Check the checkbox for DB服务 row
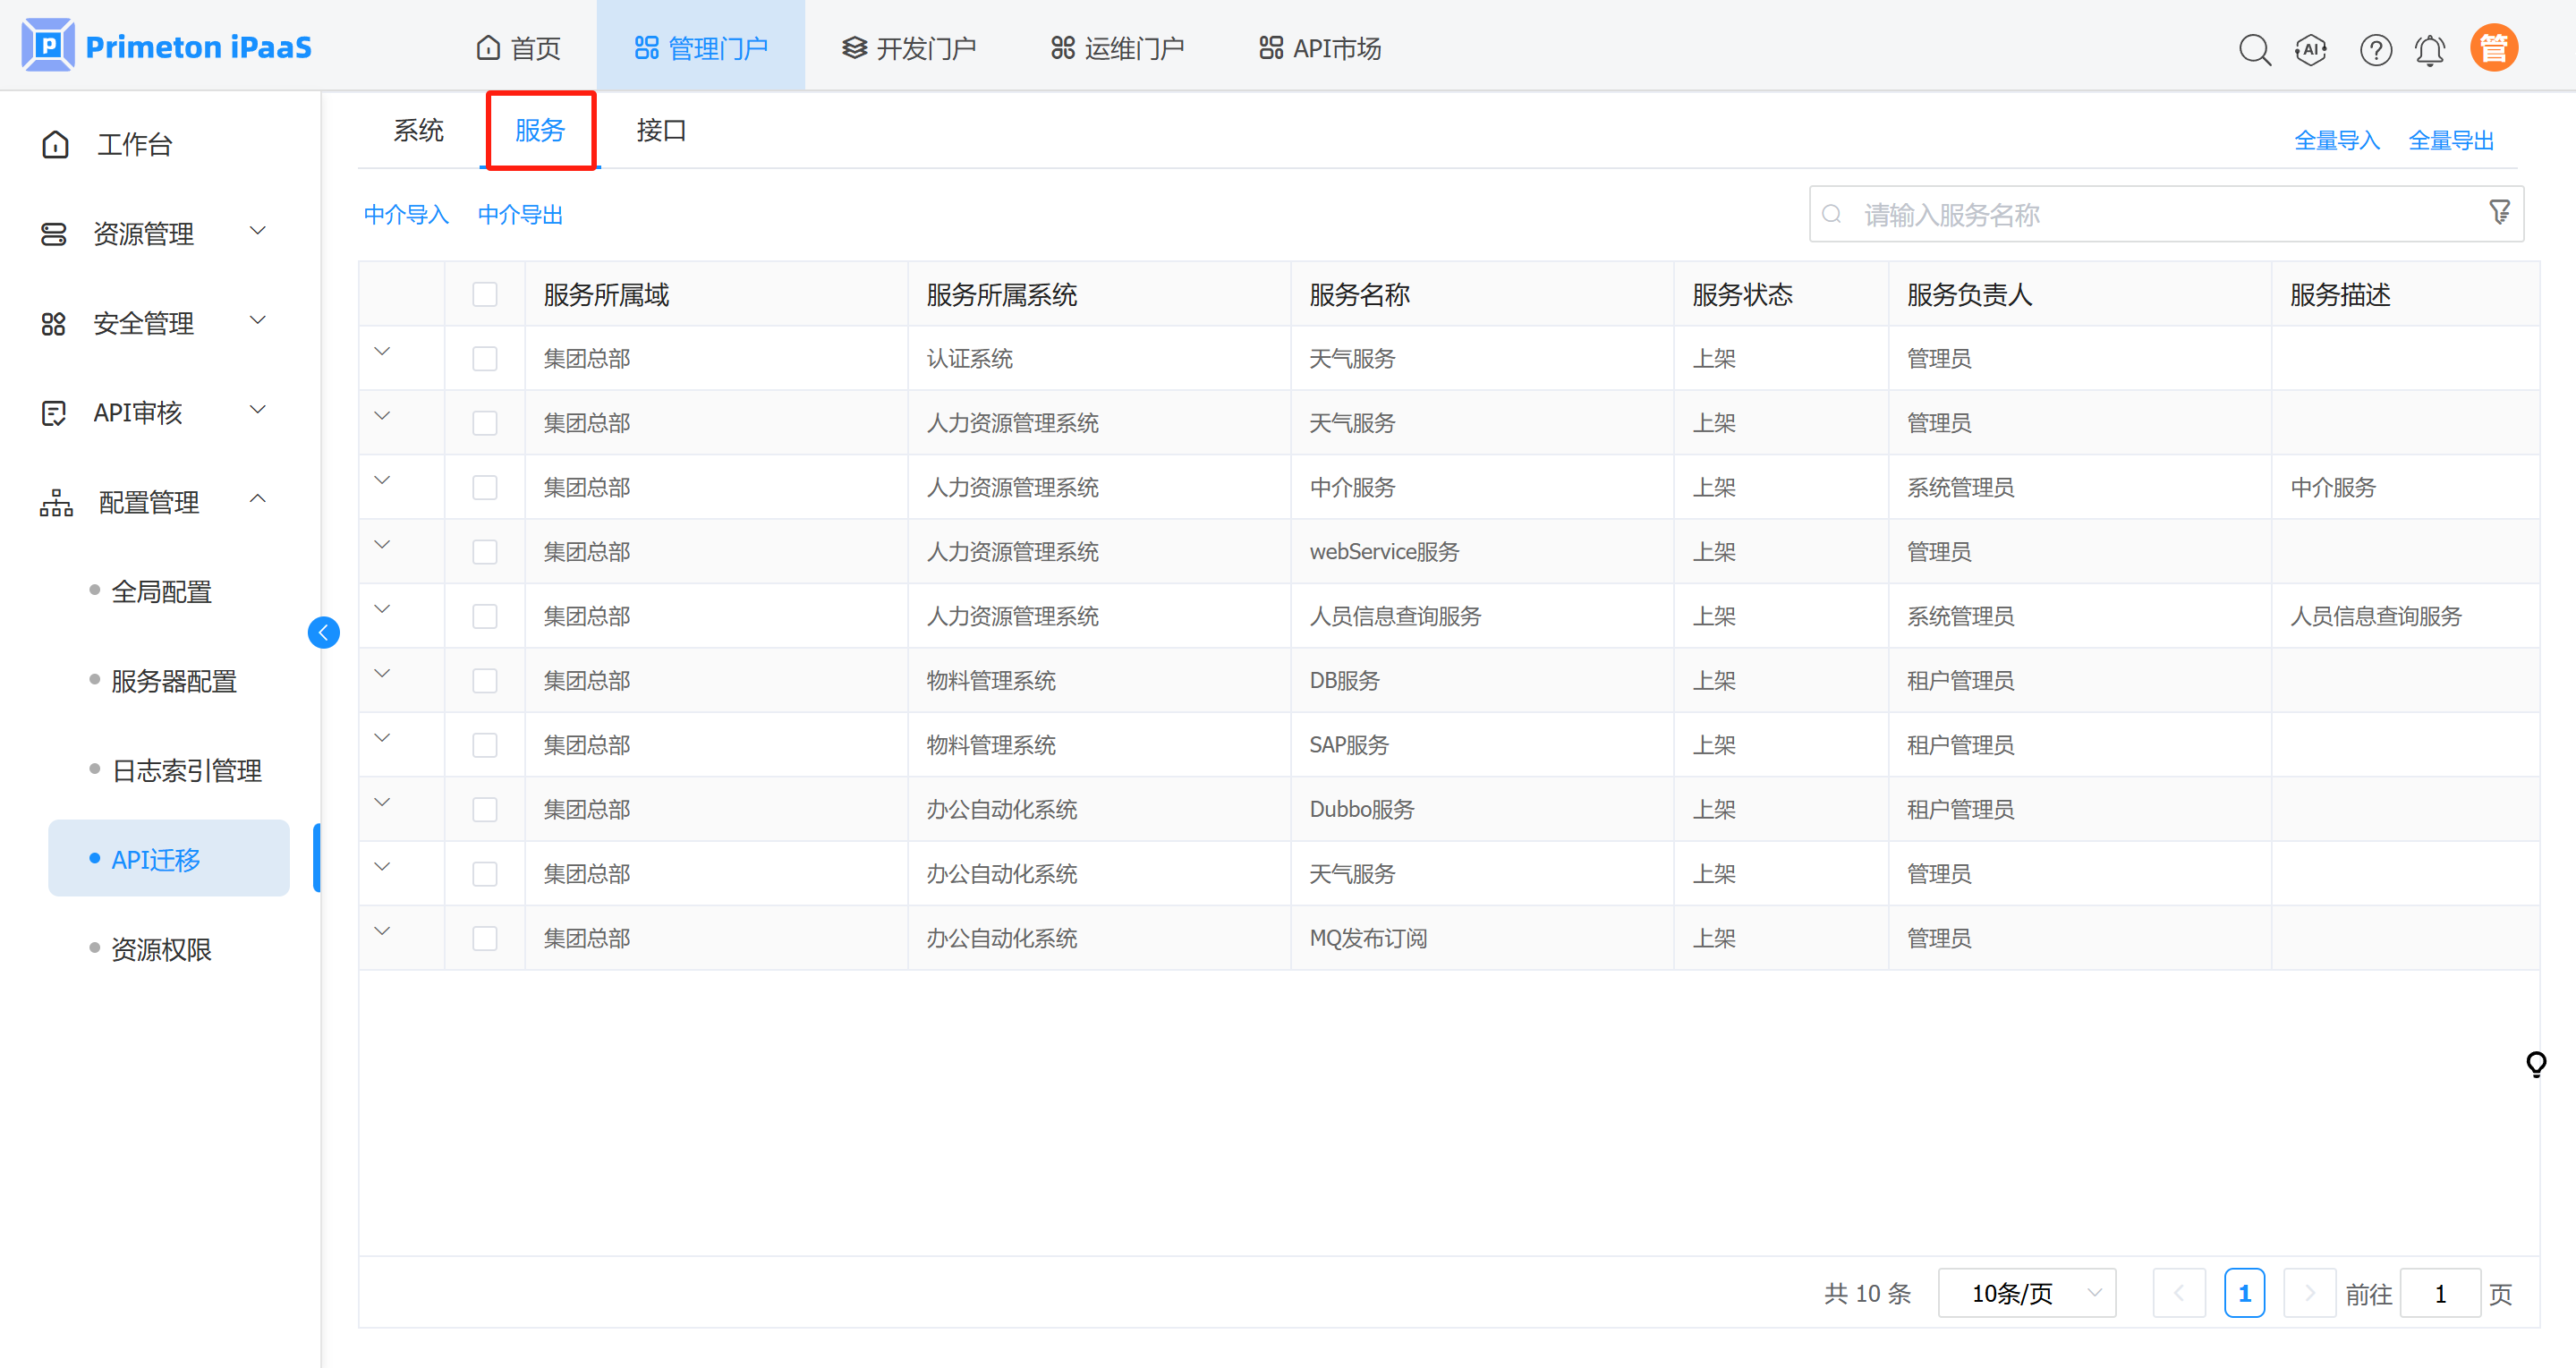The image size is (2576, 1368). click(485, 681)
